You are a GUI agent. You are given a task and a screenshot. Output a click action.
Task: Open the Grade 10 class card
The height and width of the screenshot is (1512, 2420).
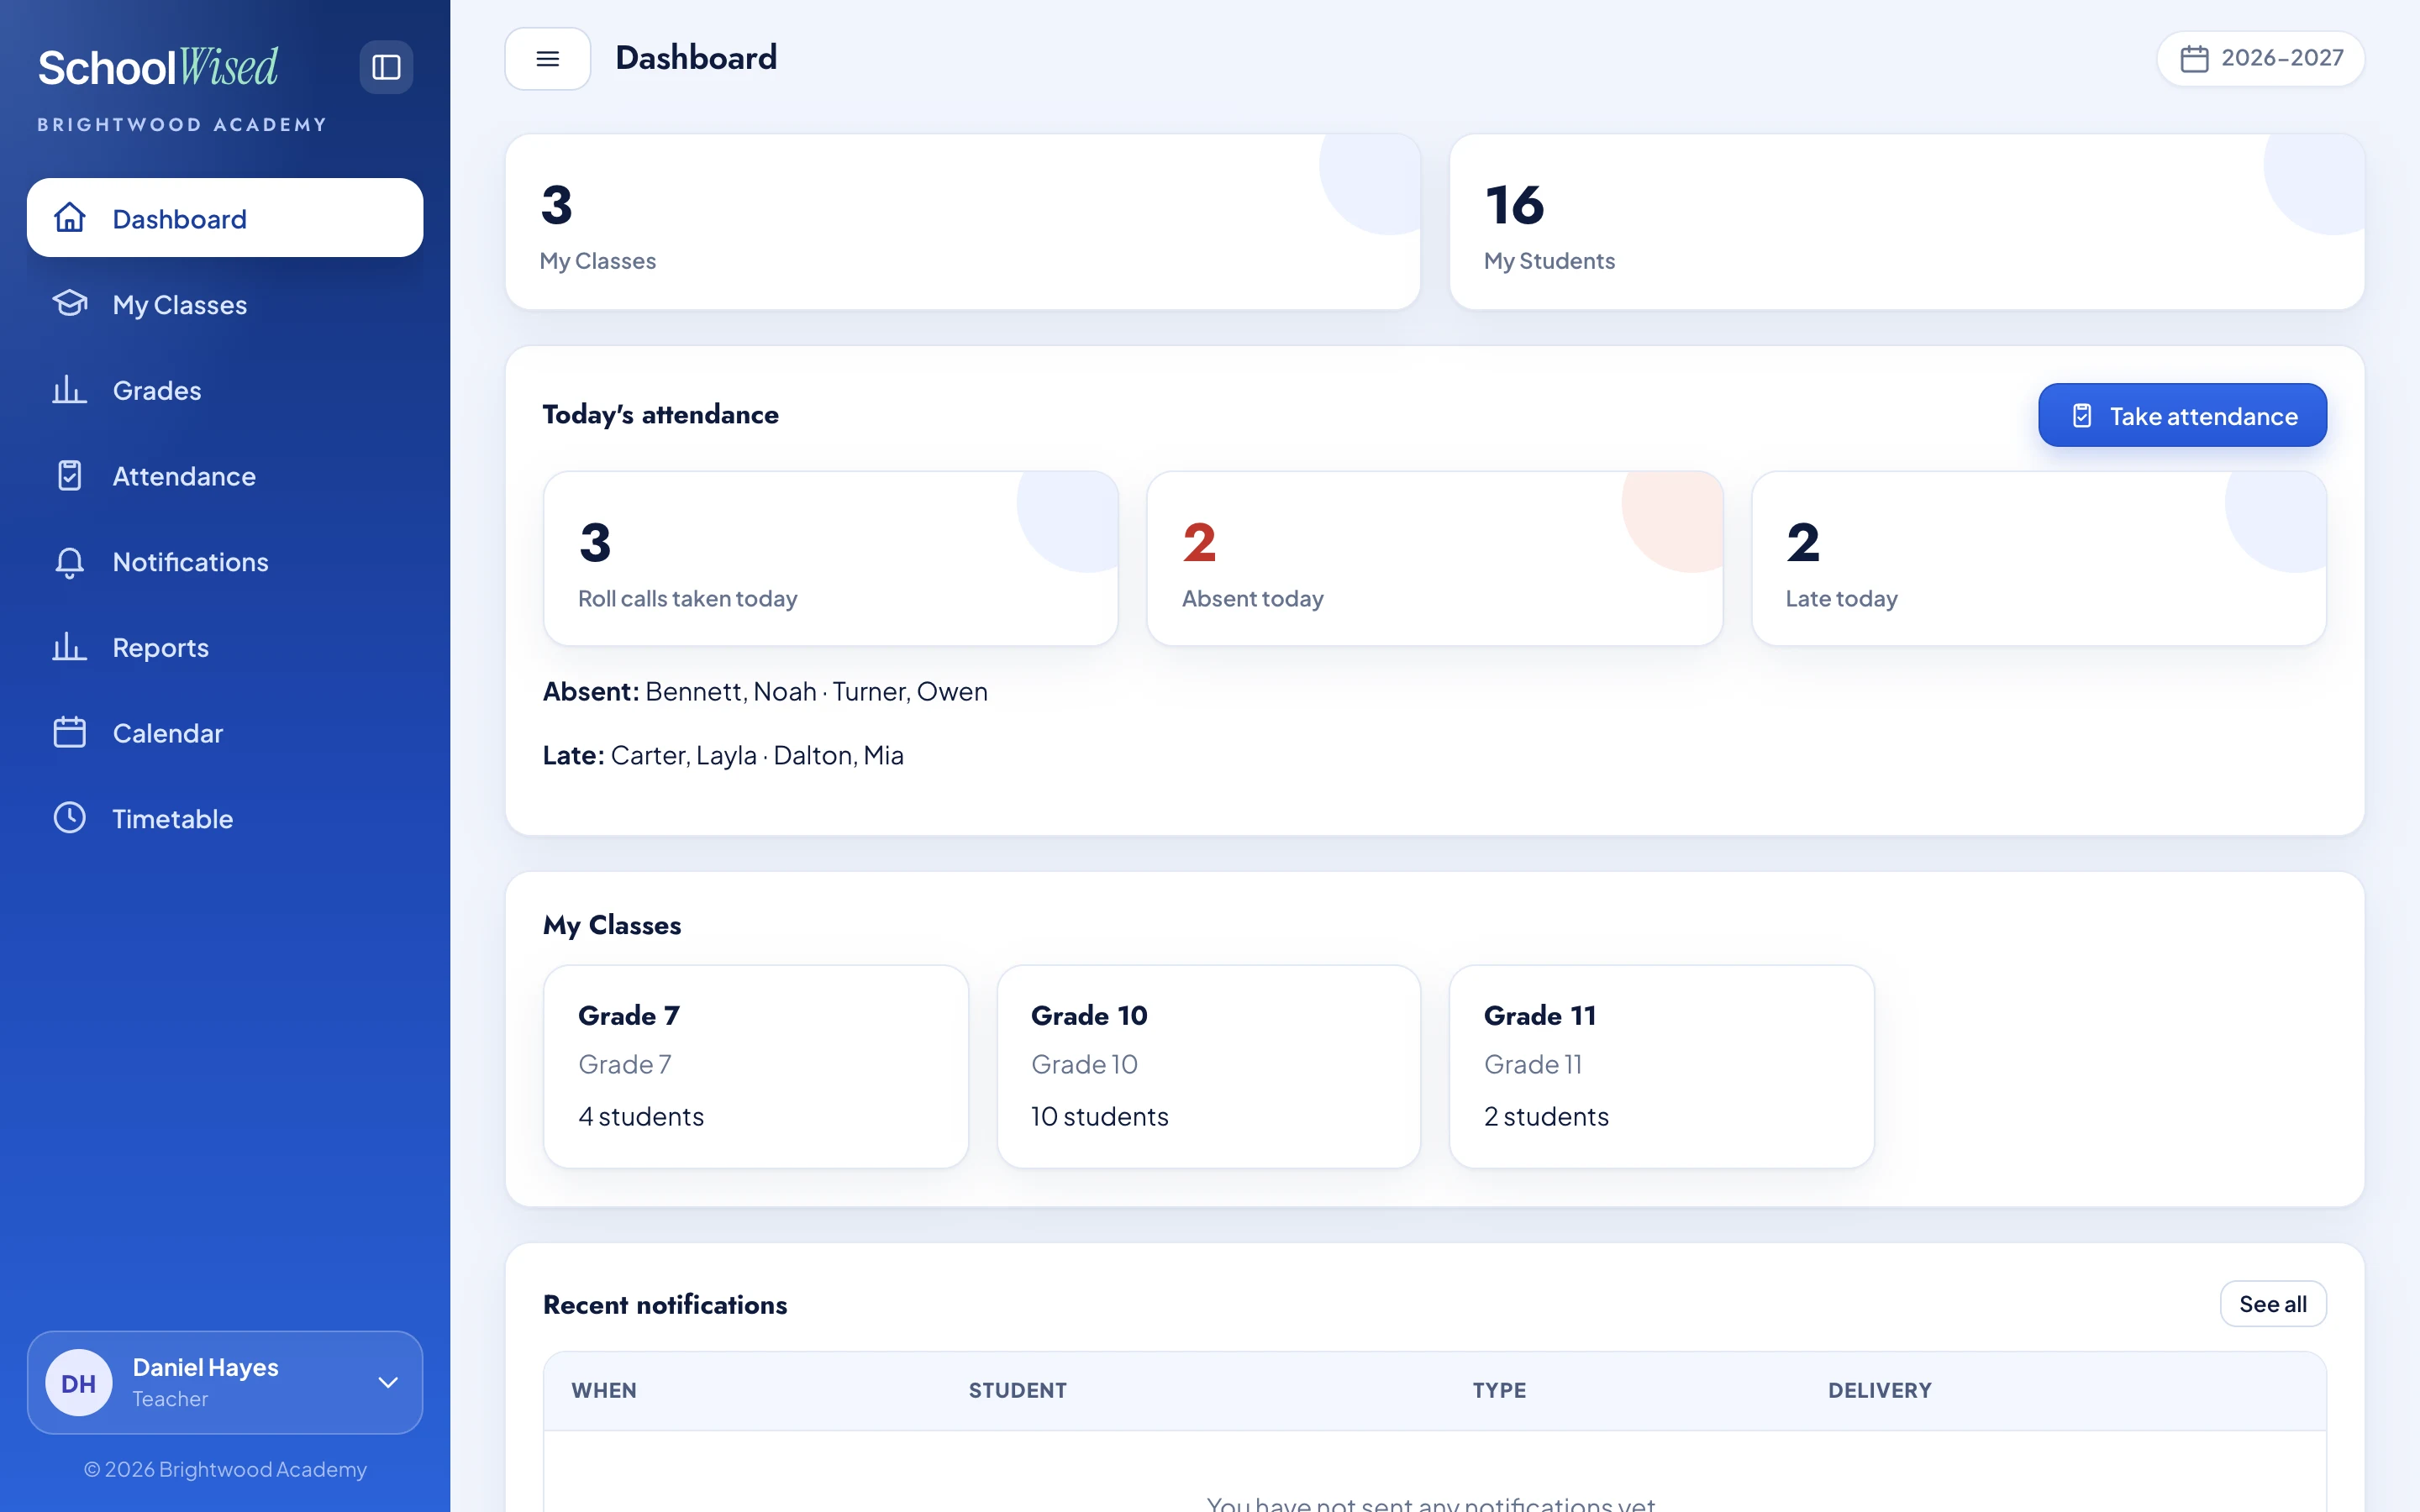pos(1209,1066)
